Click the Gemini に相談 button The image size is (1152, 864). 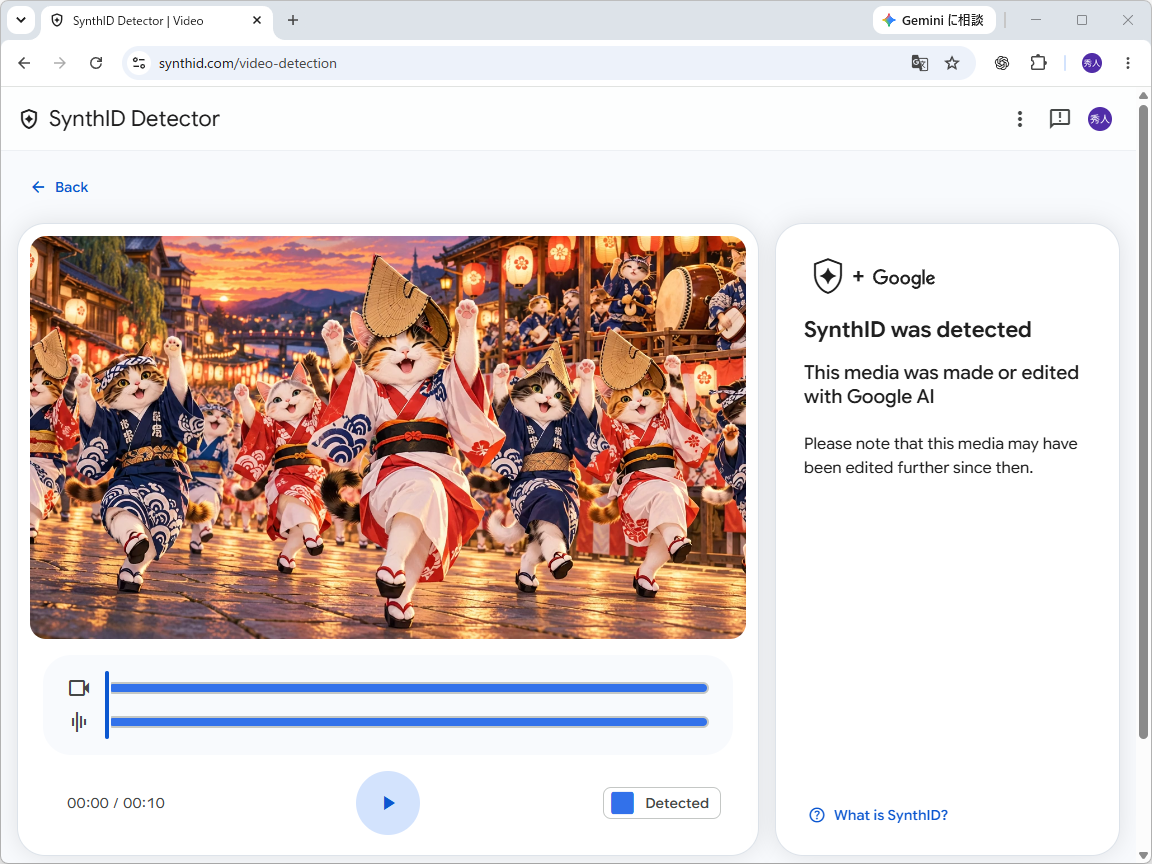point(935,21)
